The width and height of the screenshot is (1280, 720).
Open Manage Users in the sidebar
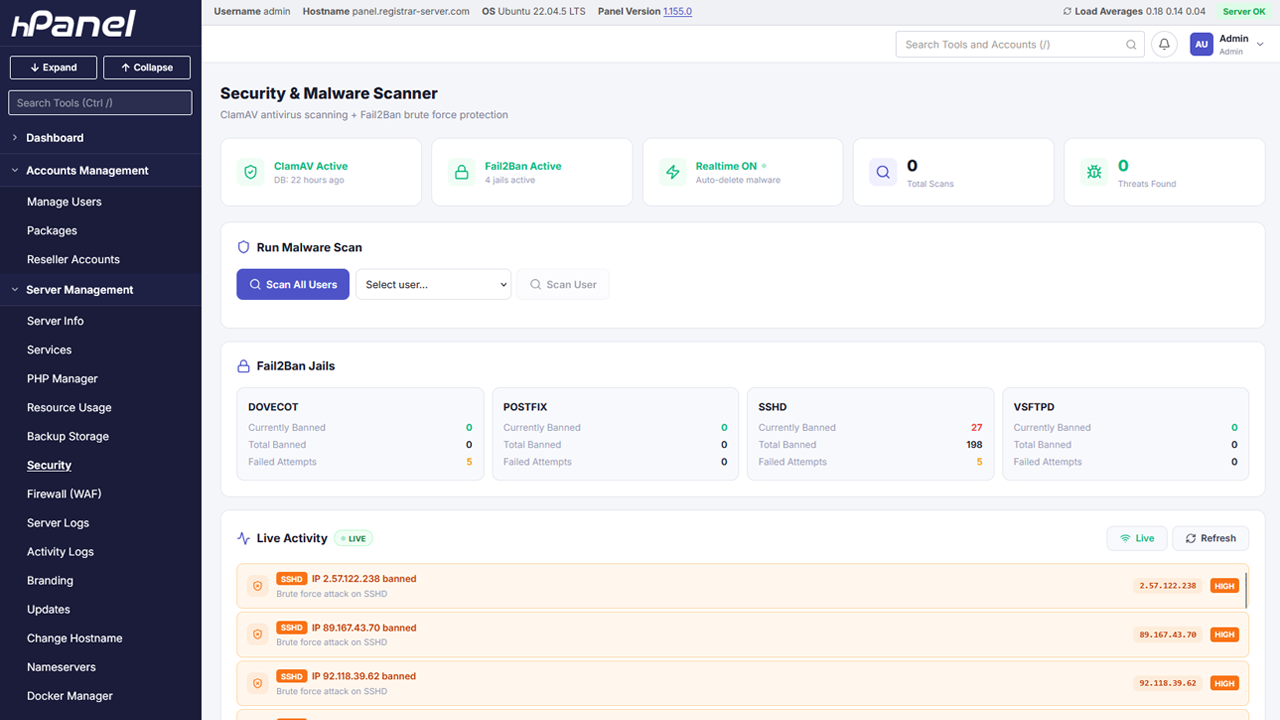pos(64,202)
